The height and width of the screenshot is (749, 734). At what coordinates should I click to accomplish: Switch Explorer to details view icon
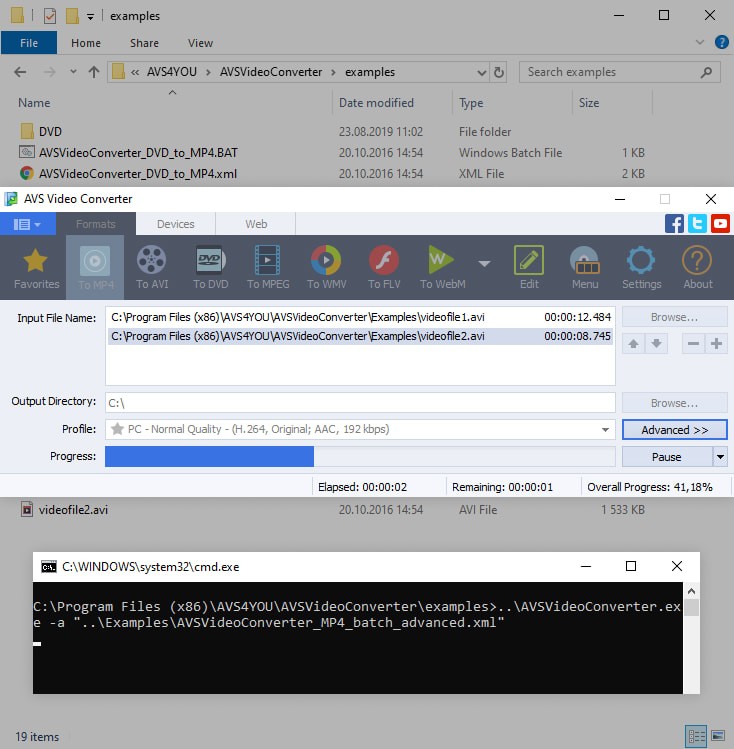(x=696, y=736)
